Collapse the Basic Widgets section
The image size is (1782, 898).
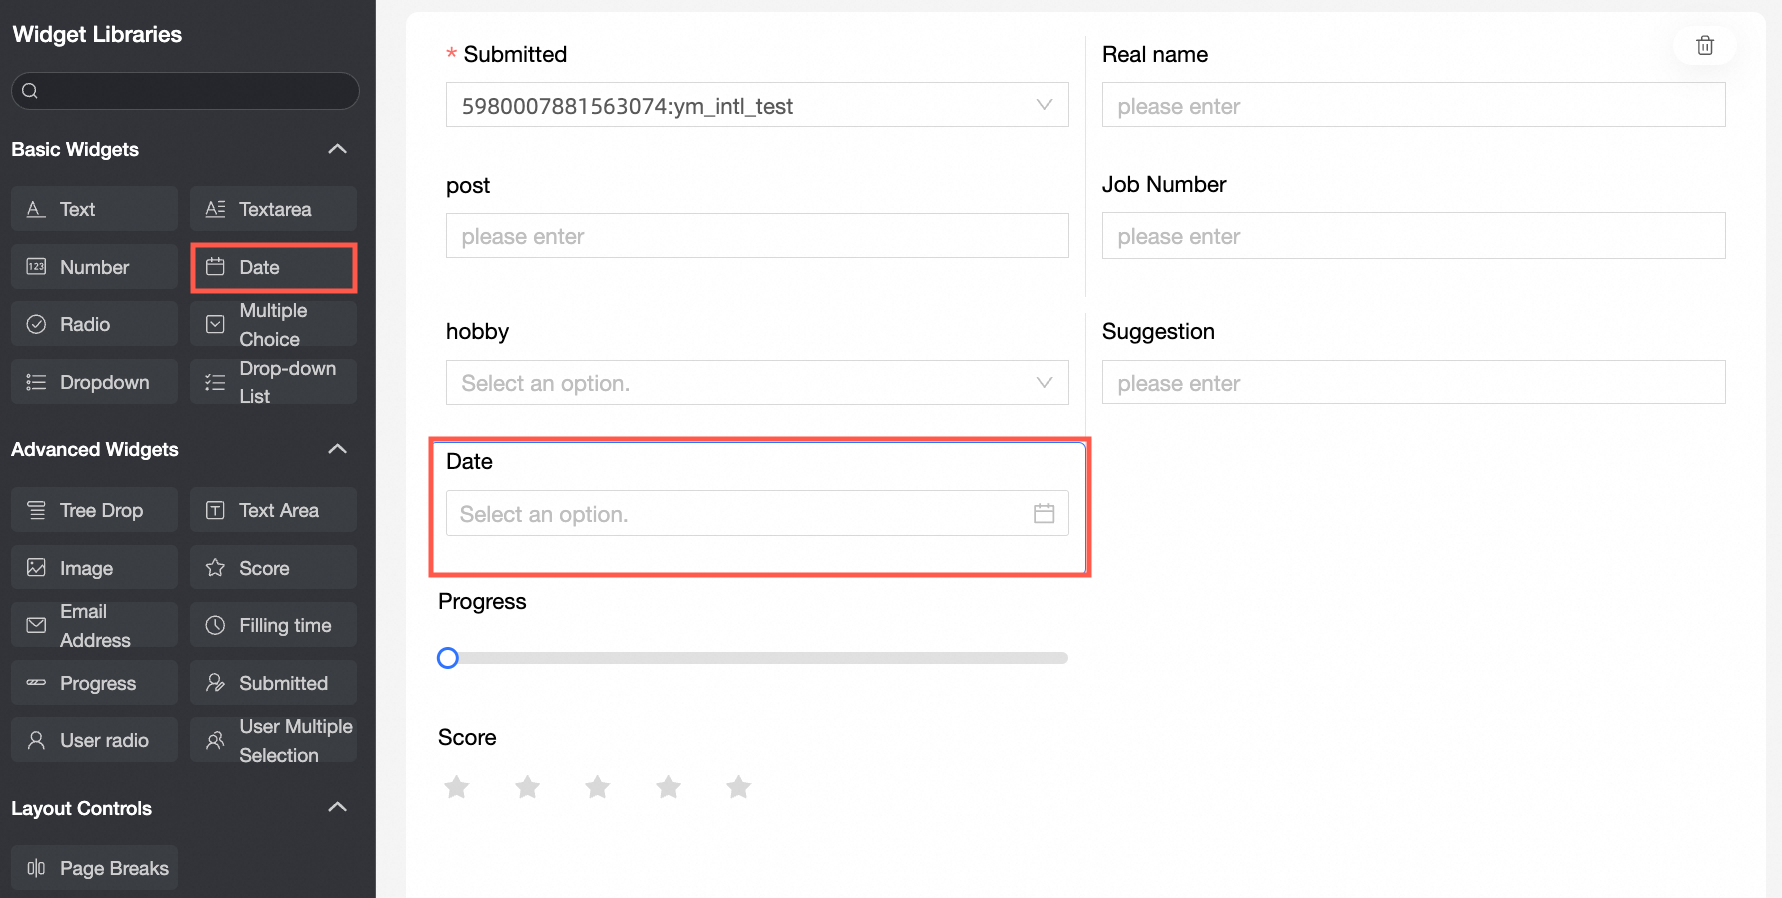click(338, 149)
